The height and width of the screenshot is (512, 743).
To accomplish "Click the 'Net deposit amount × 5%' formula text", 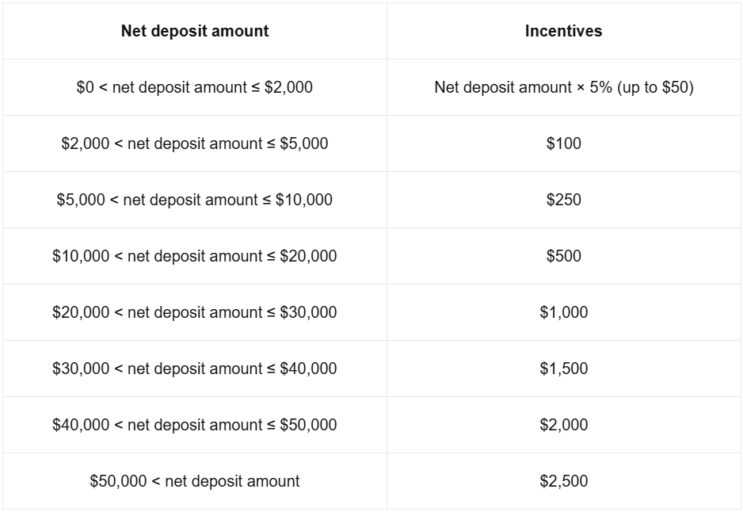I will [516, 87].
